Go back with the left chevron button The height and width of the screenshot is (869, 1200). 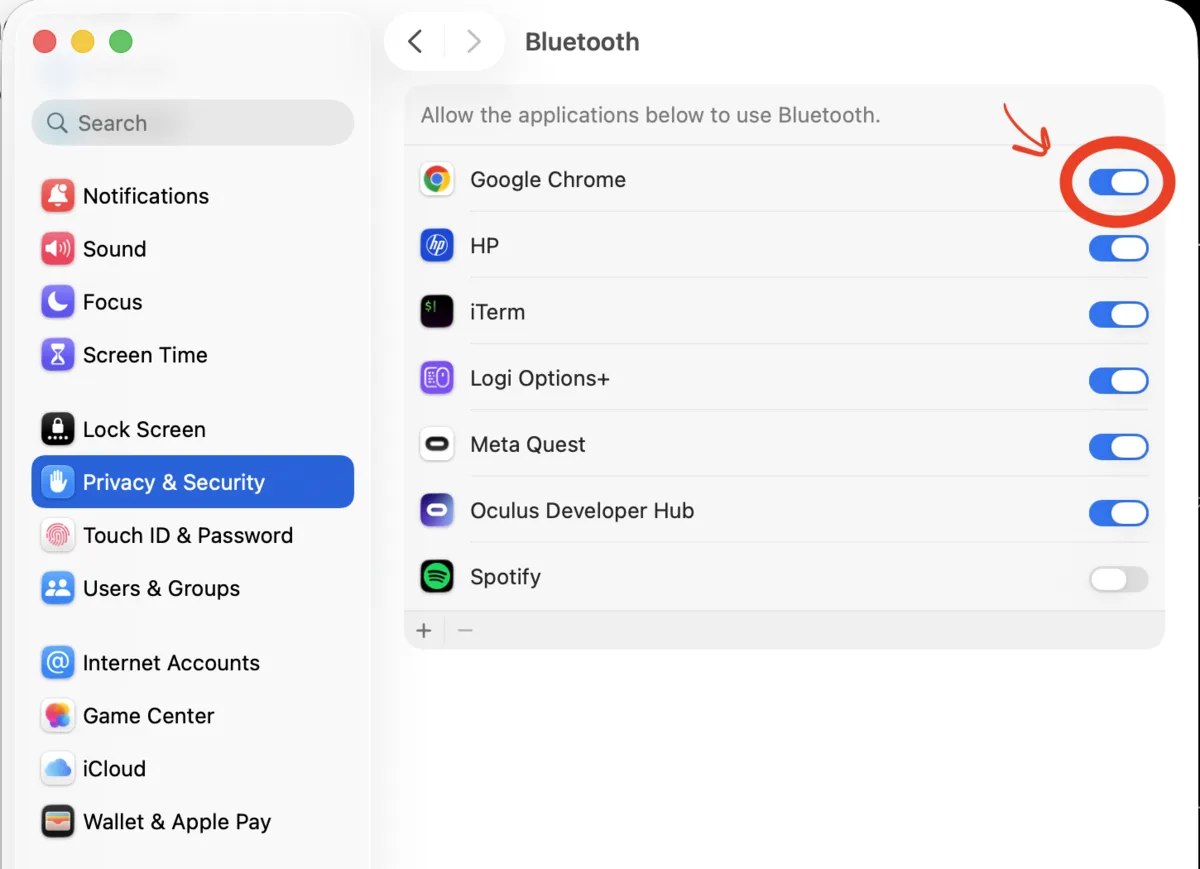pos(416,41)
